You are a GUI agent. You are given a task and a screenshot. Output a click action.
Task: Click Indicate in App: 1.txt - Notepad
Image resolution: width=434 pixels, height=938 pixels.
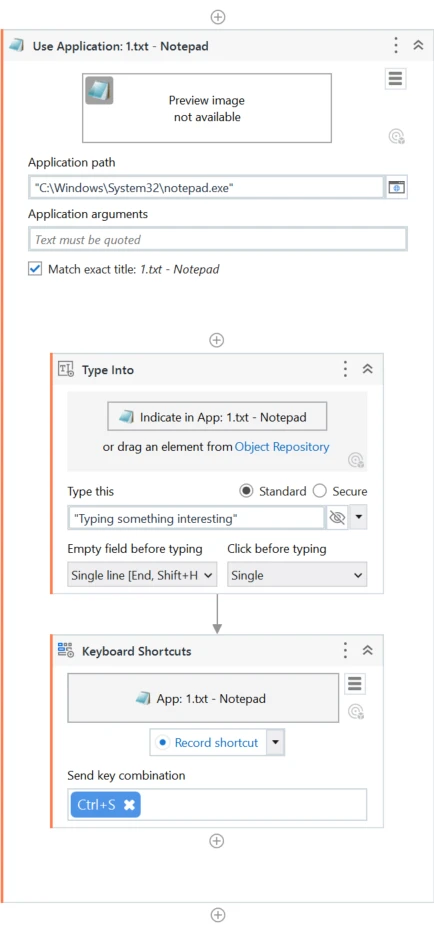[217, 417]
